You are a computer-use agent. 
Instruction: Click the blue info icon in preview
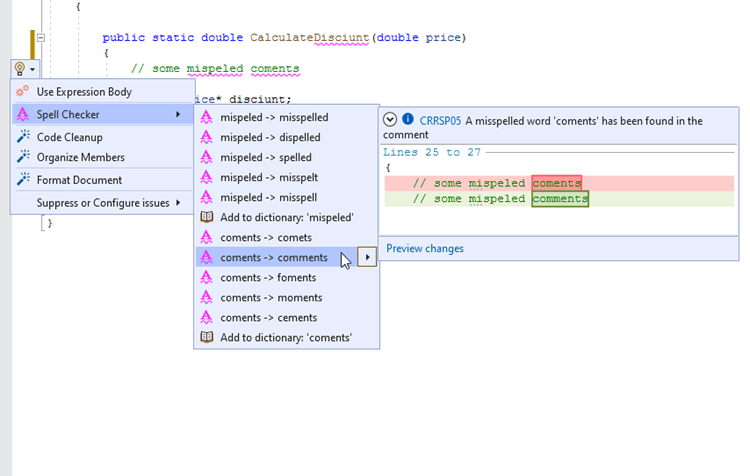pos(408,119)
